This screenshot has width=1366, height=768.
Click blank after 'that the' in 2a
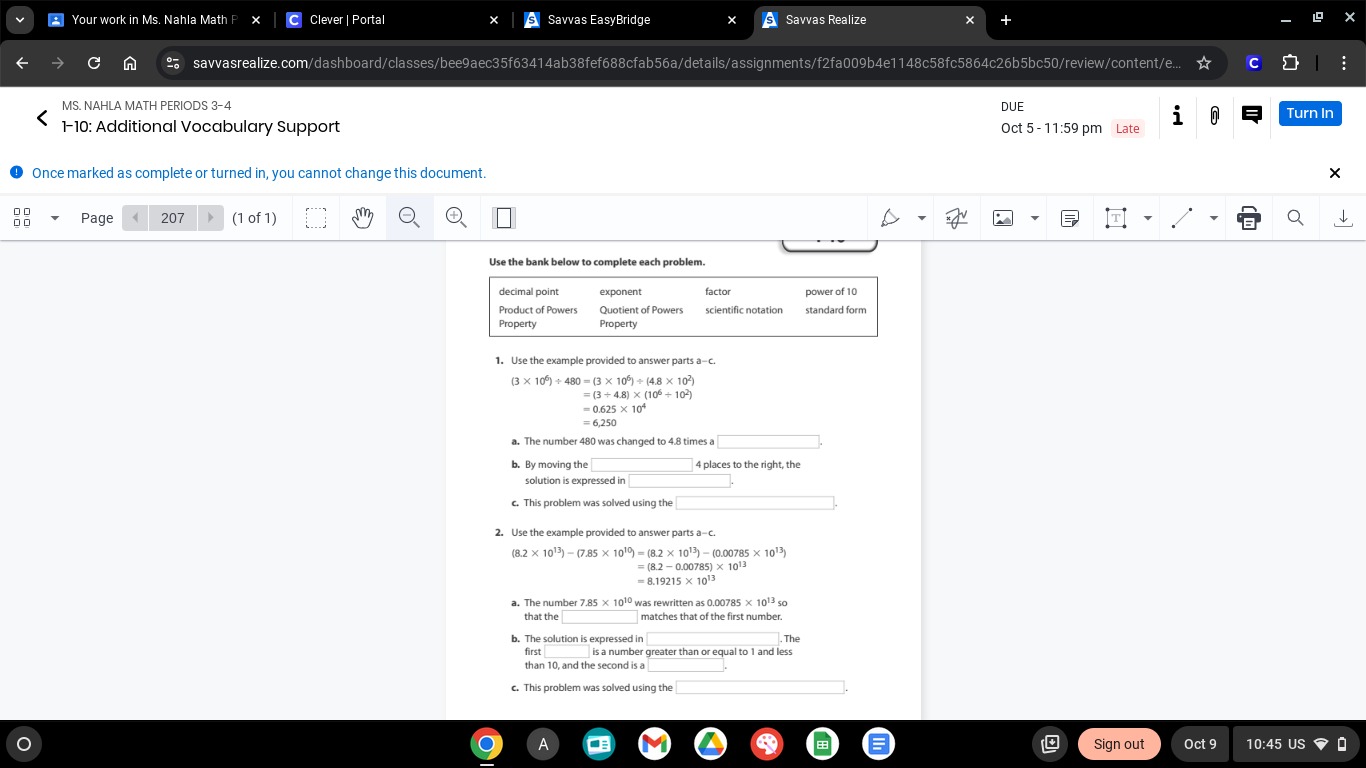click(599, 616)
